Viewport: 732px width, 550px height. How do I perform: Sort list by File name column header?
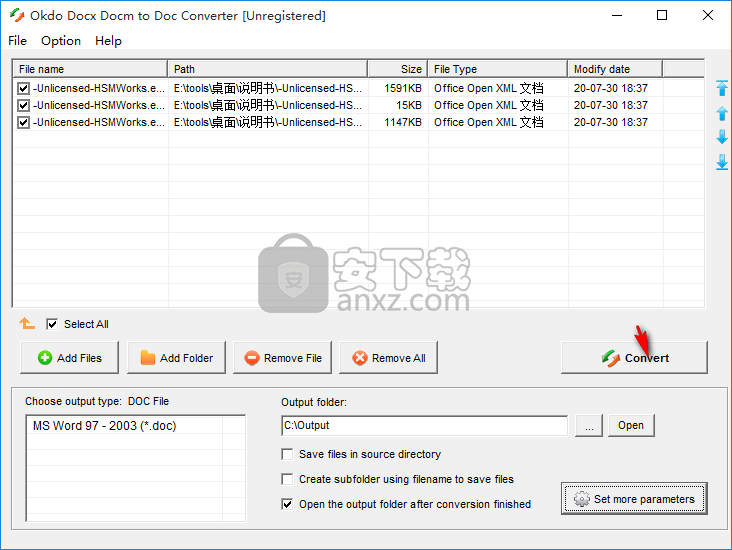(x=90, y=69)
